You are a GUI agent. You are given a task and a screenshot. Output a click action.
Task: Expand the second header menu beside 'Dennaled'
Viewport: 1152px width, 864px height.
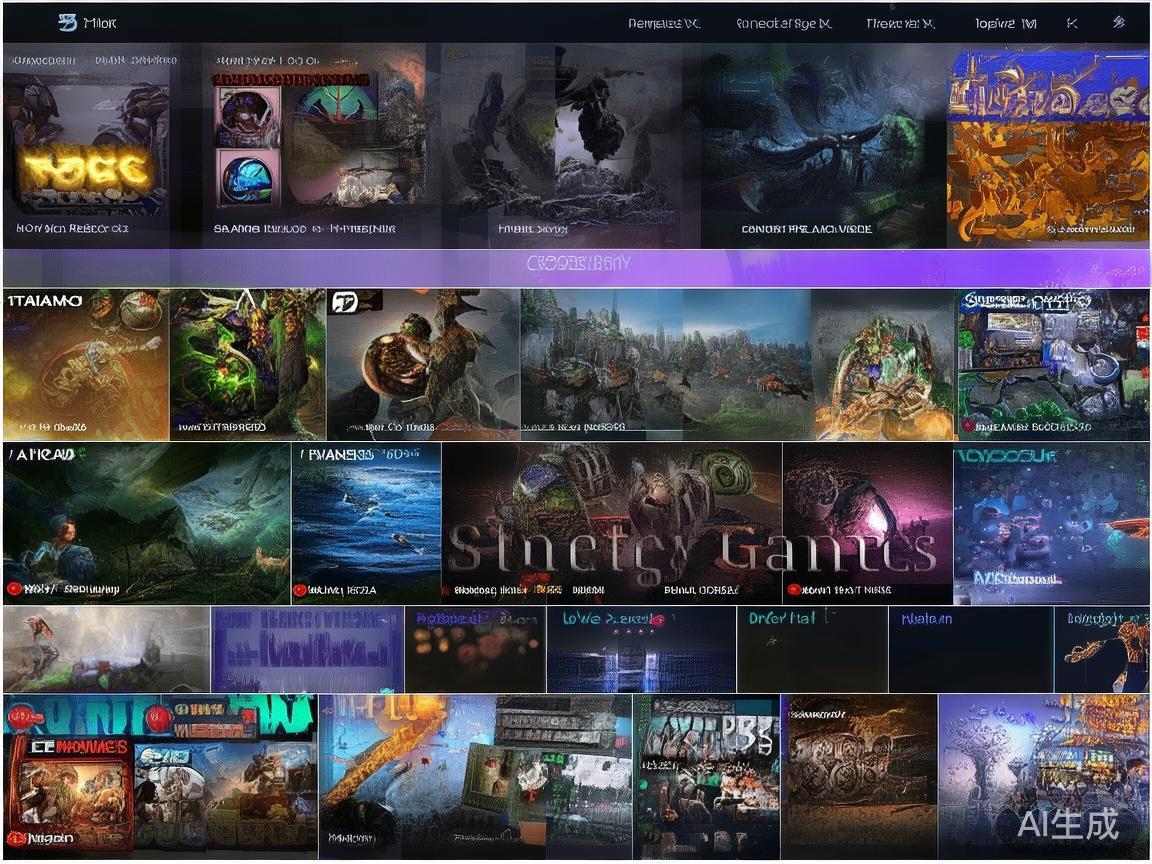783,23
